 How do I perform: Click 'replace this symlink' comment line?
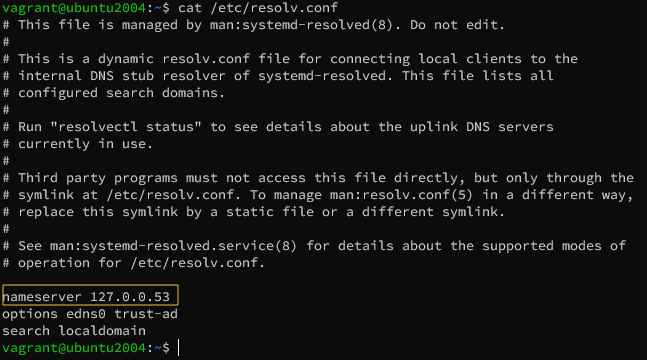pyautogui.click(x=254, y=212)
